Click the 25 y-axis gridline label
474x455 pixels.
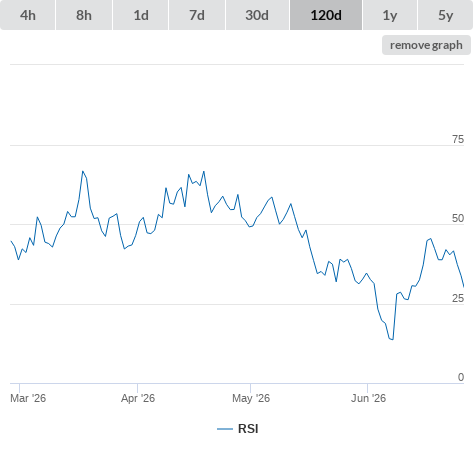(x=458, y=298)
